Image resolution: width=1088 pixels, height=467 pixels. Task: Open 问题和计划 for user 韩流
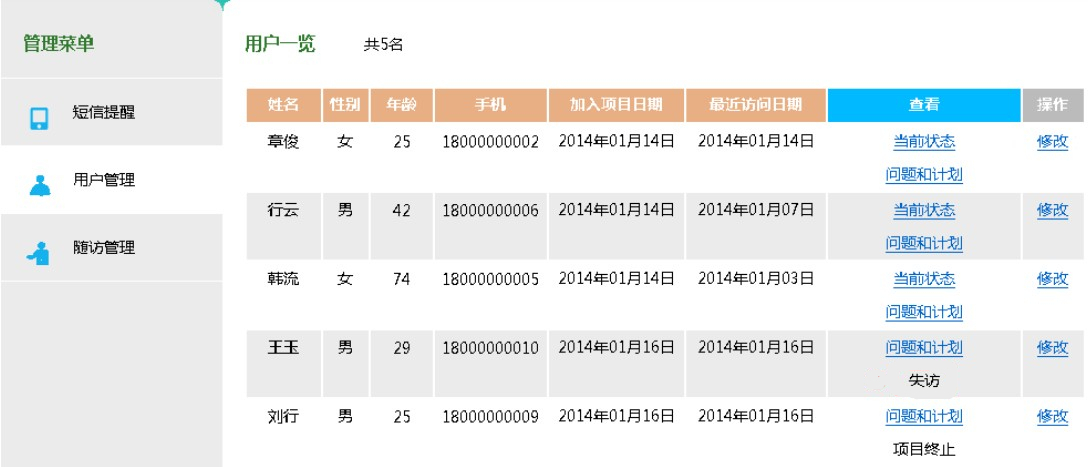pos(924,312)
